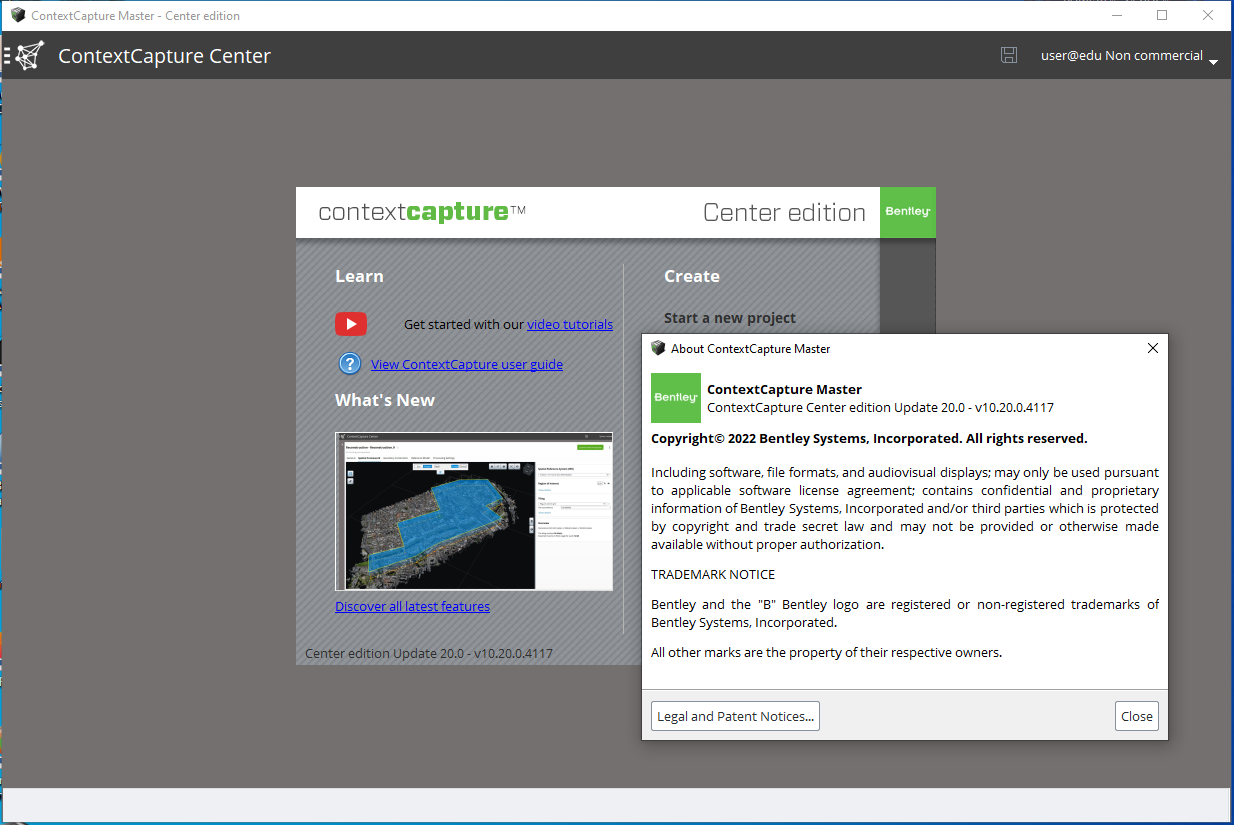The height and width of the screenshot is (825, 1234).
Task: Click the ContextCapture Center title text
Action: 164,56
